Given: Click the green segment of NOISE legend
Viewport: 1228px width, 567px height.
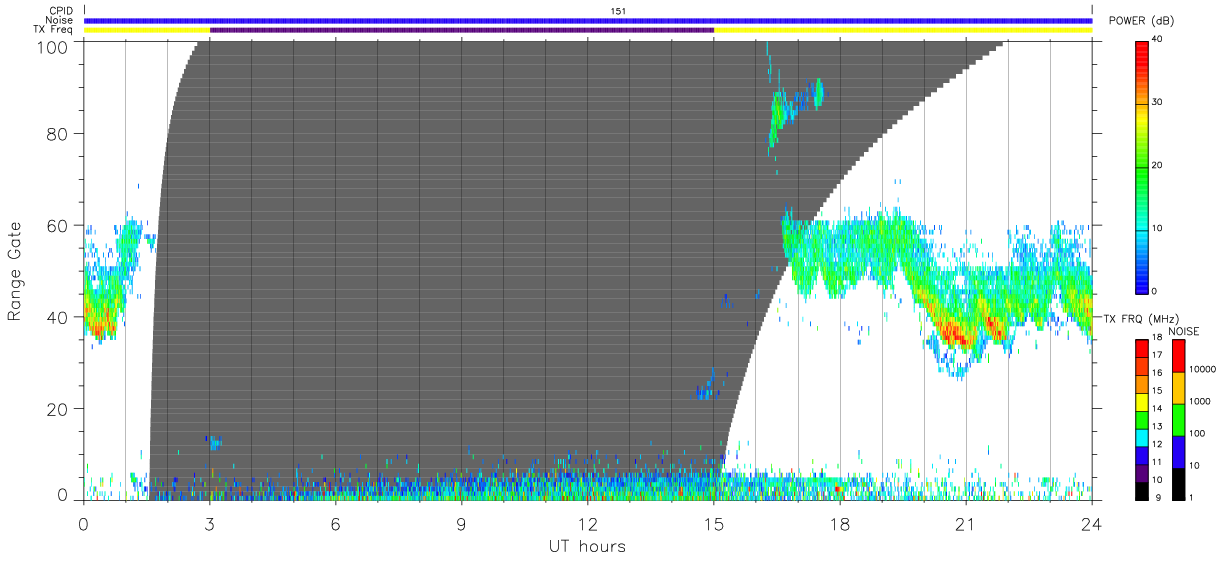Looking at the screenshot, I should tap(1177, 419).
